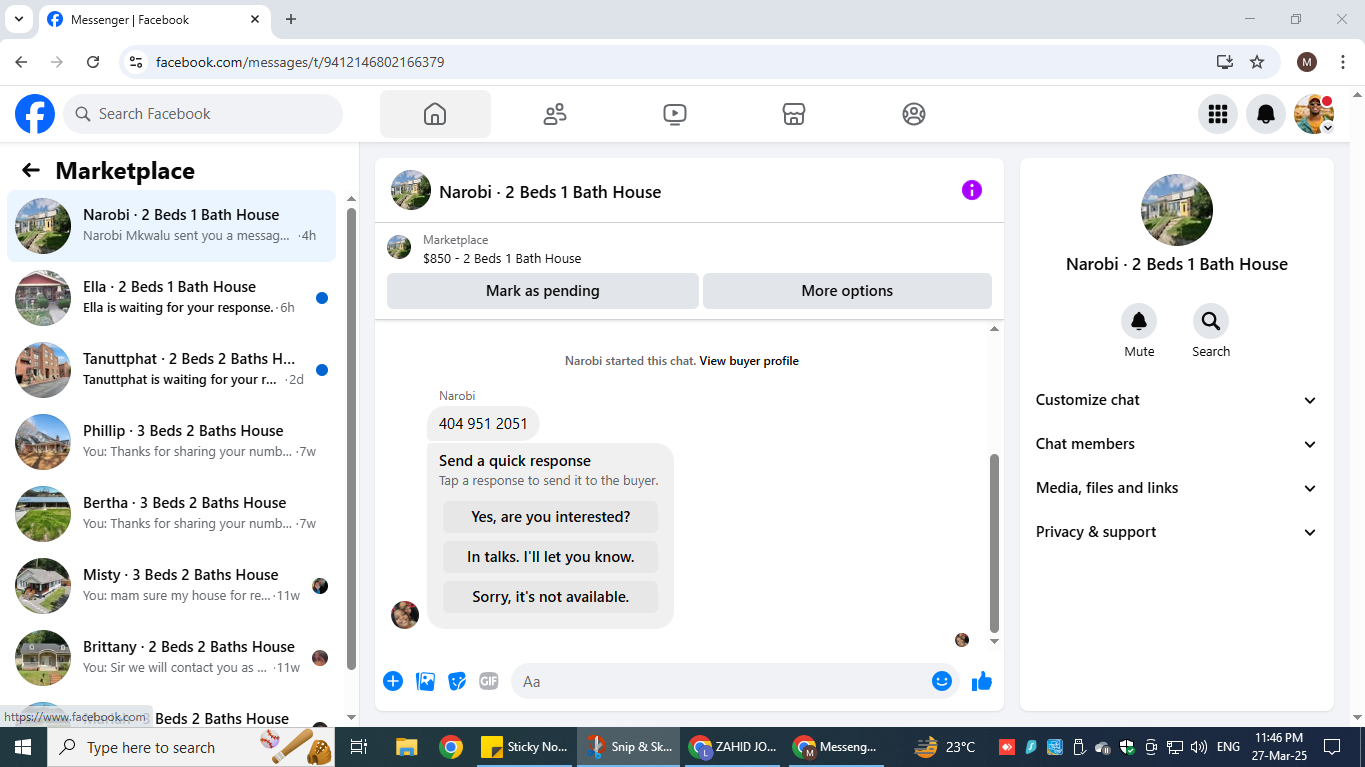Viewport: 1365px width, 767px height.
Task: Open the site information icon in address bar
Action: coord(137,62)
